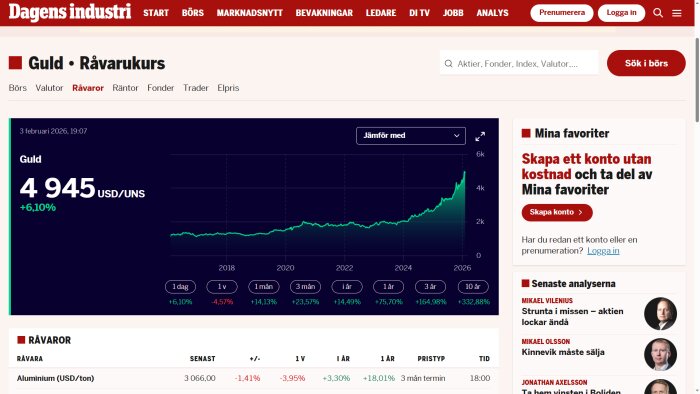700x394 pixels.
Task: Open the Jämför med dropdown
Action: (411, 136)
